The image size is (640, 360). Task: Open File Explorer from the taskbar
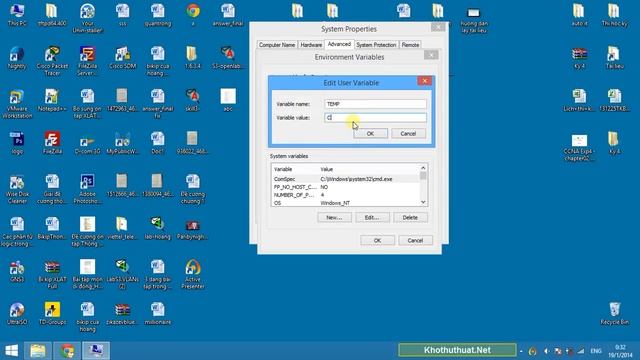pyautogui.click(x=38, y=351)
